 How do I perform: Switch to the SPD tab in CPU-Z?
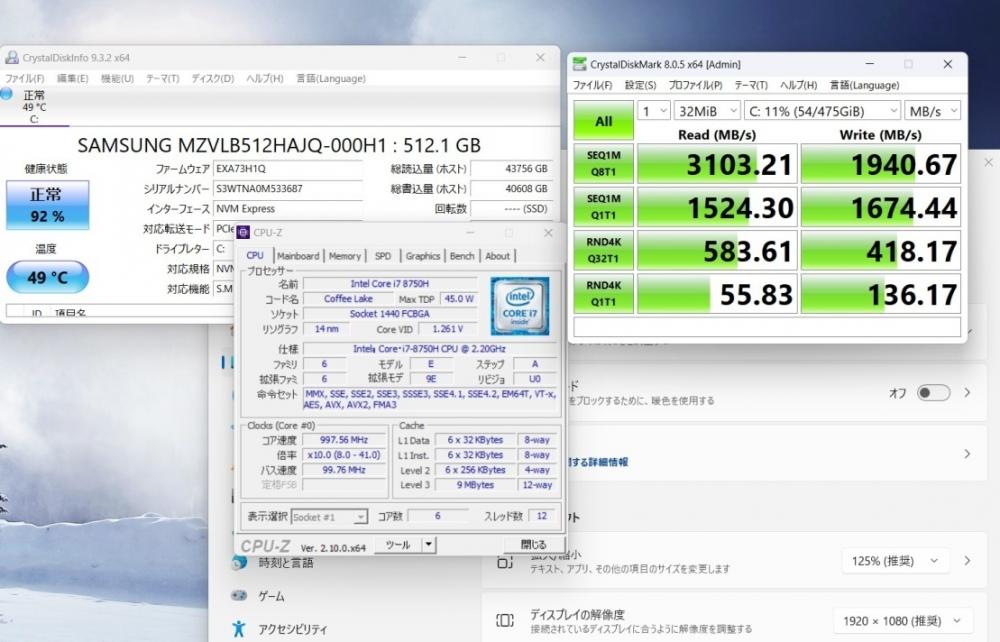[383, 256]
